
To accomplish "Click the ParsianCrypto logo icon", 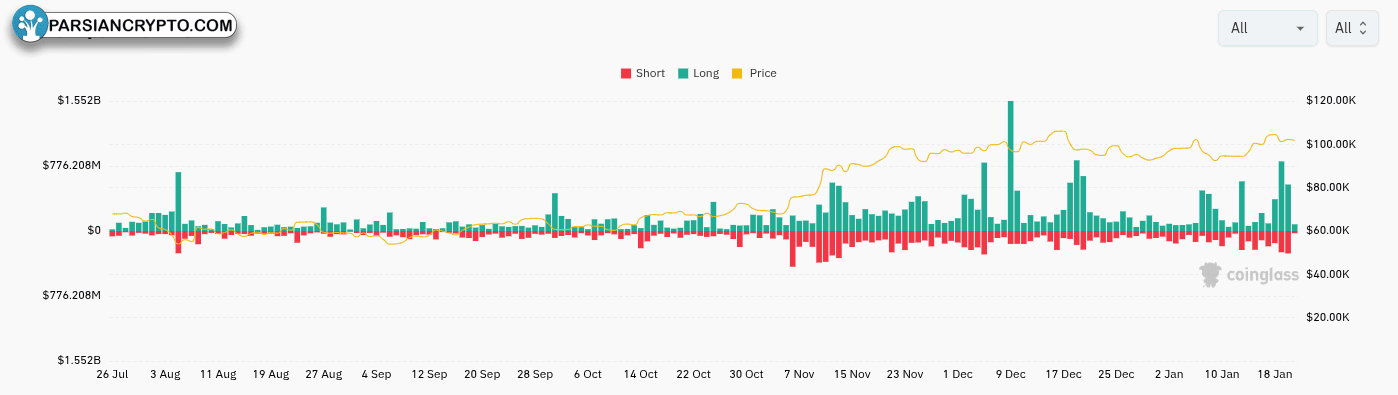I will point(32,26).
